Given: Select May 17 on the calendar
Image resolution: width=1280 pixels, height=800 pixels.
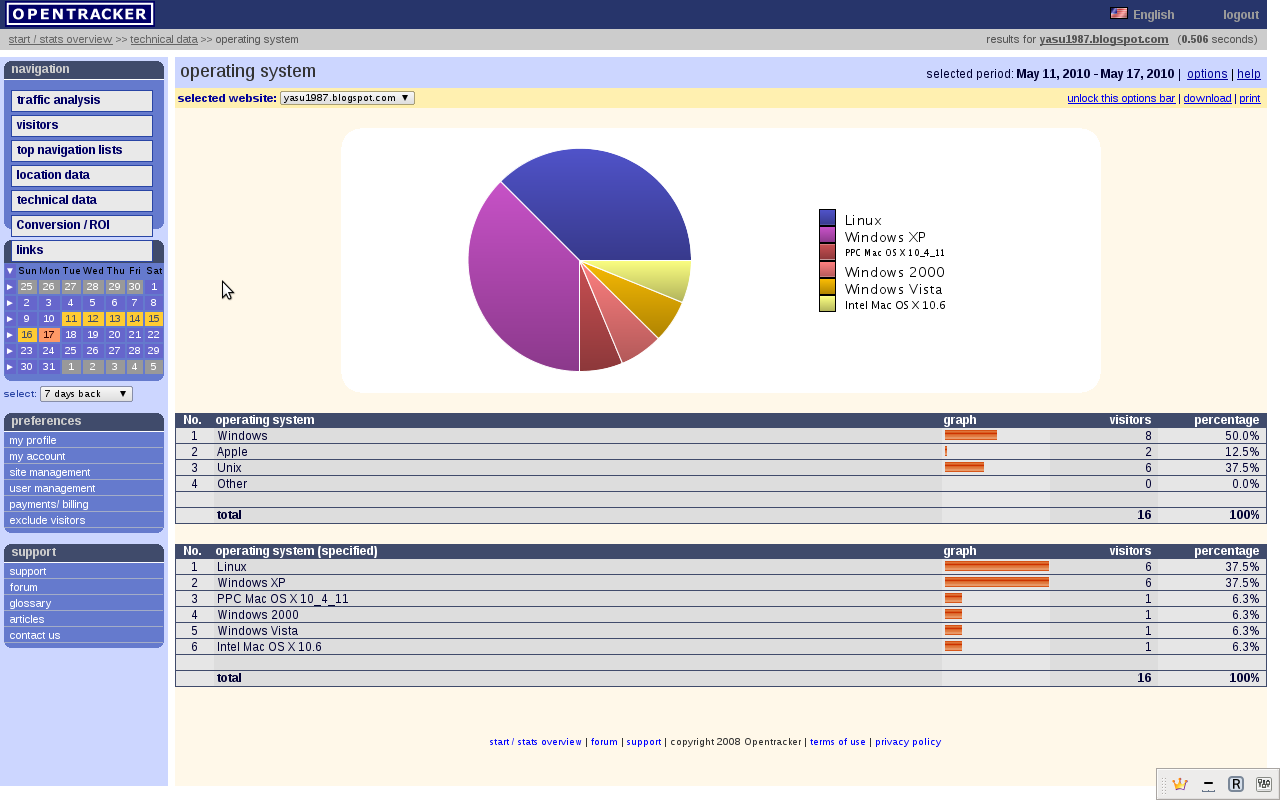Looking at the screenshot, I should 49,334.
